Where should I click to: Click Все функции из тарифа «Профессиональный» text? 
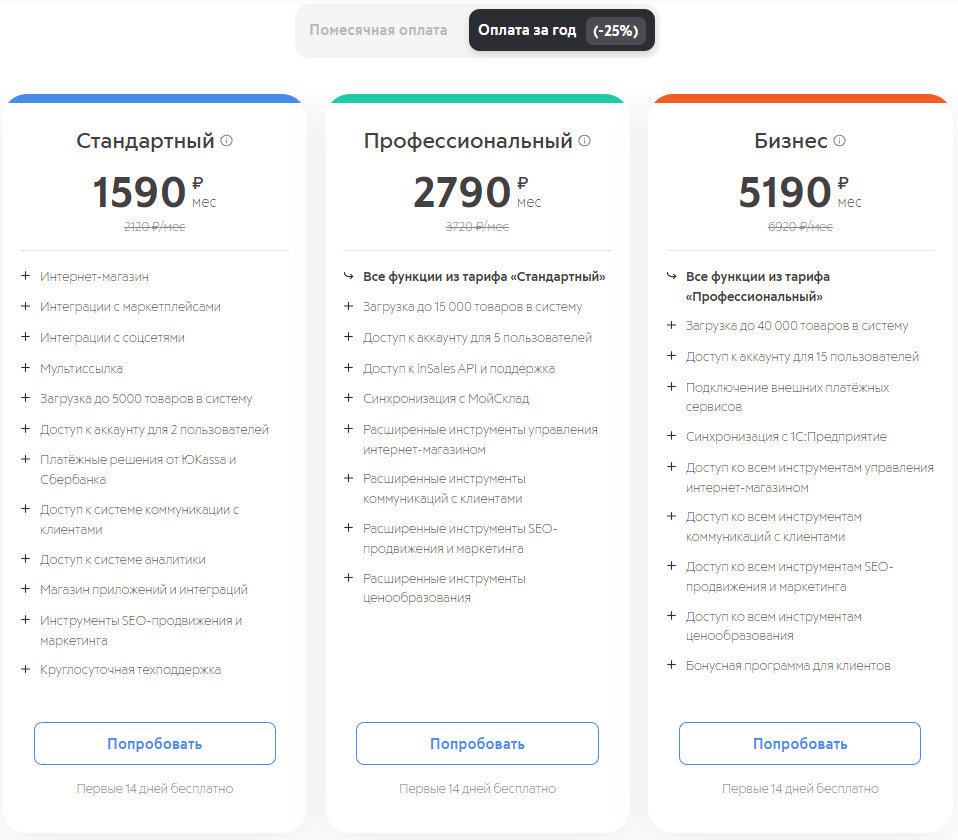tap(758, 286)
